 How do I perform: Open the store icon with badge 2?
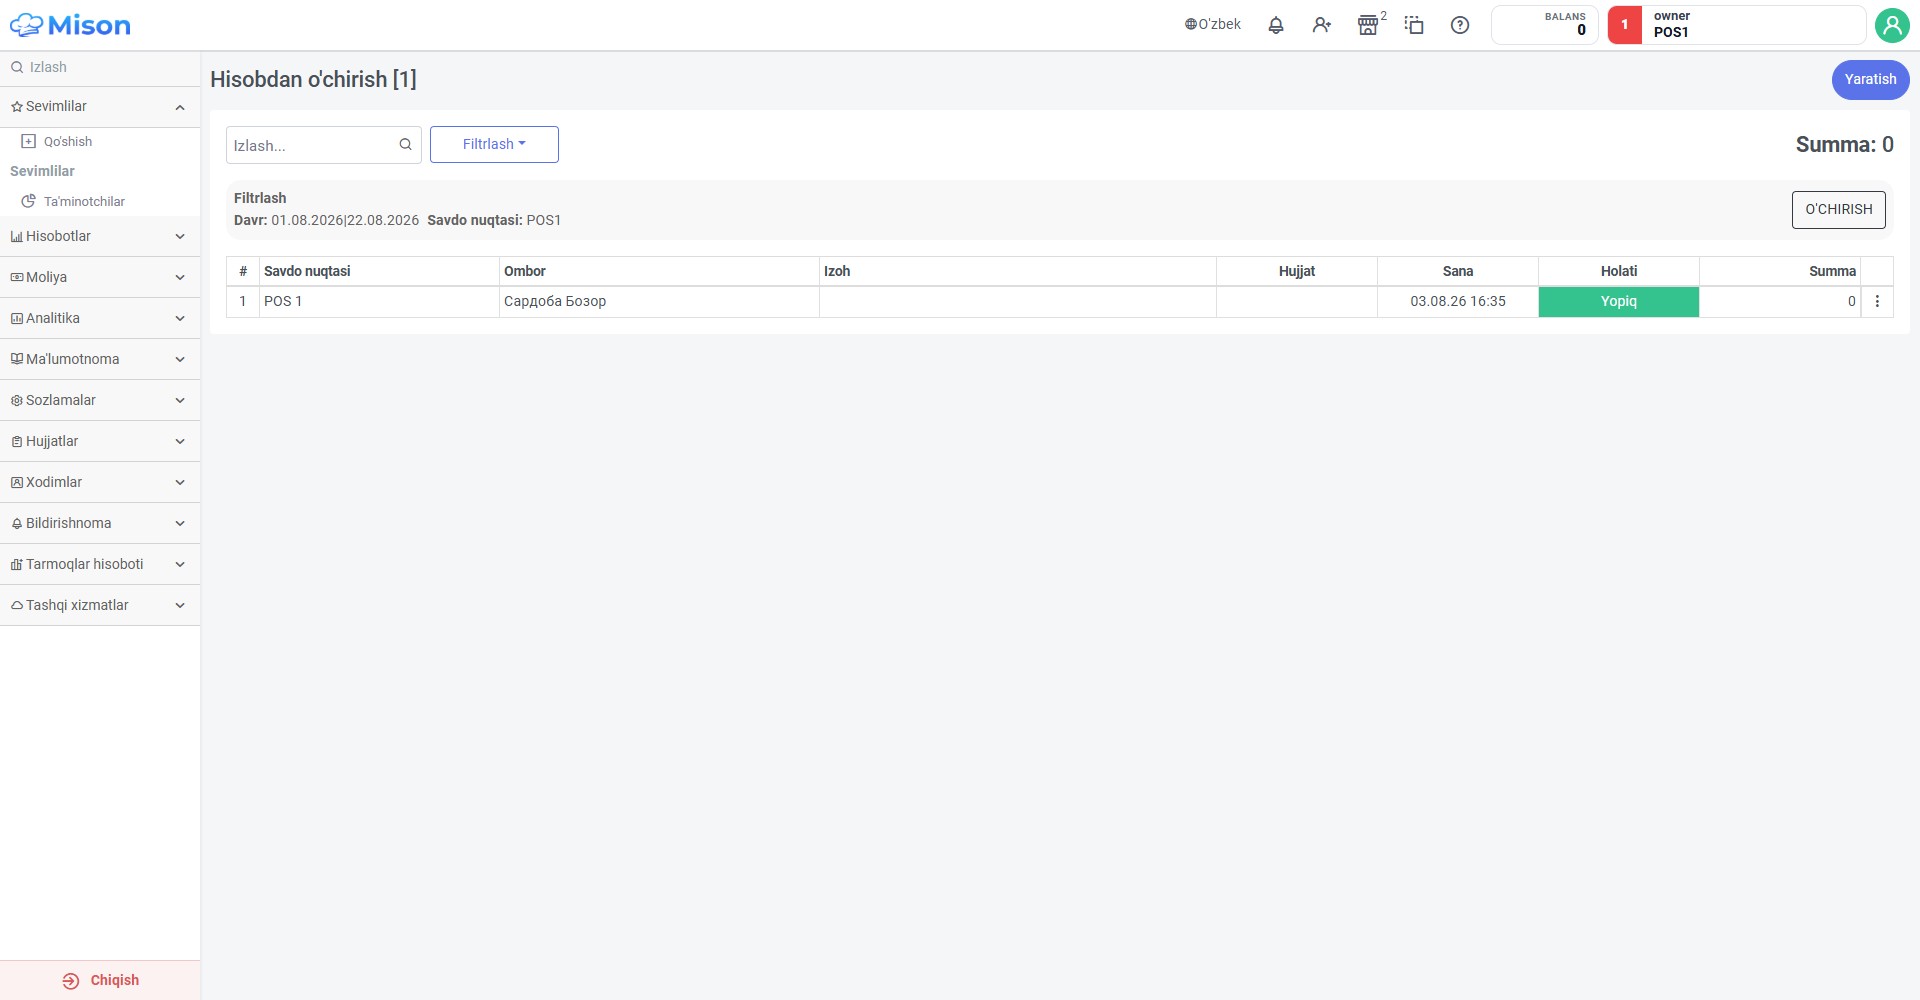coord(1368,25)
